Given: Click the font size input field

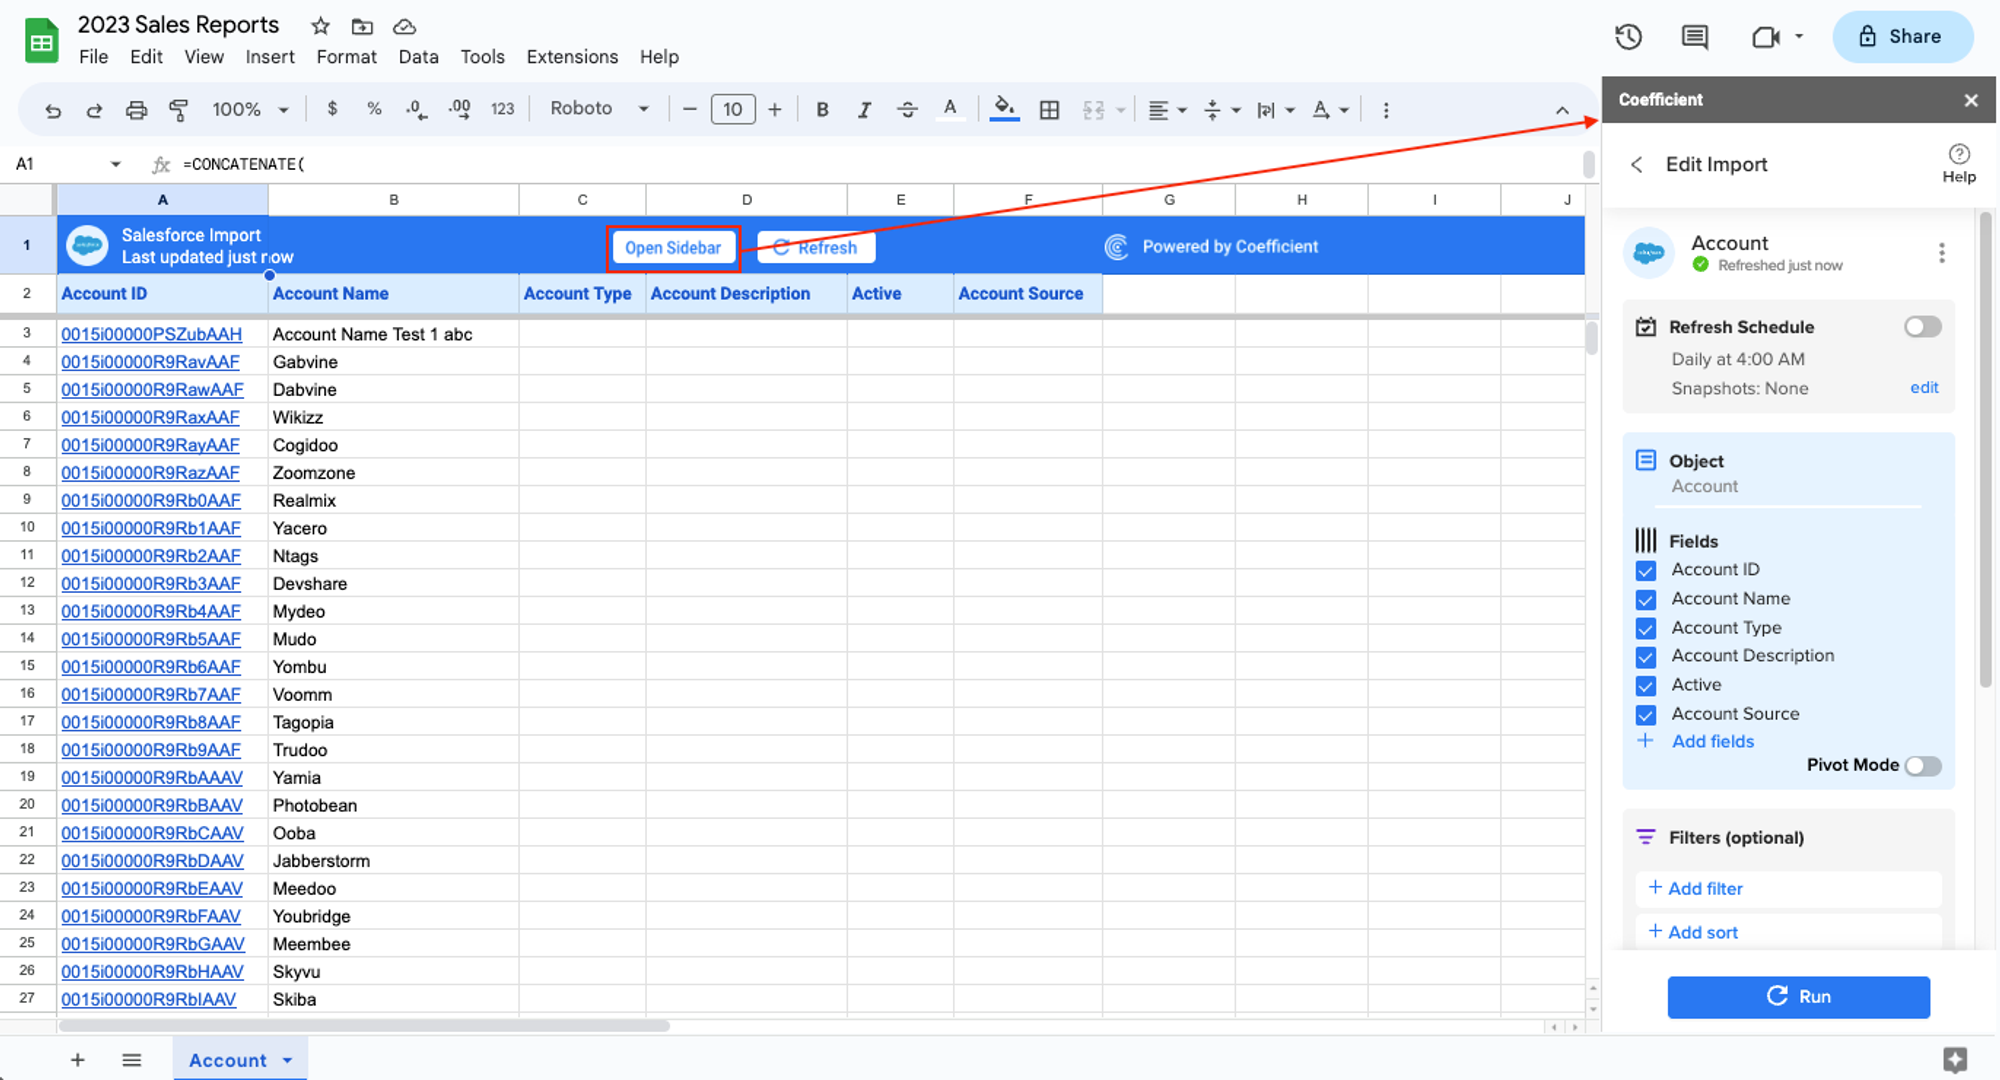Looking at the screenshot, I should coord(732,109).
